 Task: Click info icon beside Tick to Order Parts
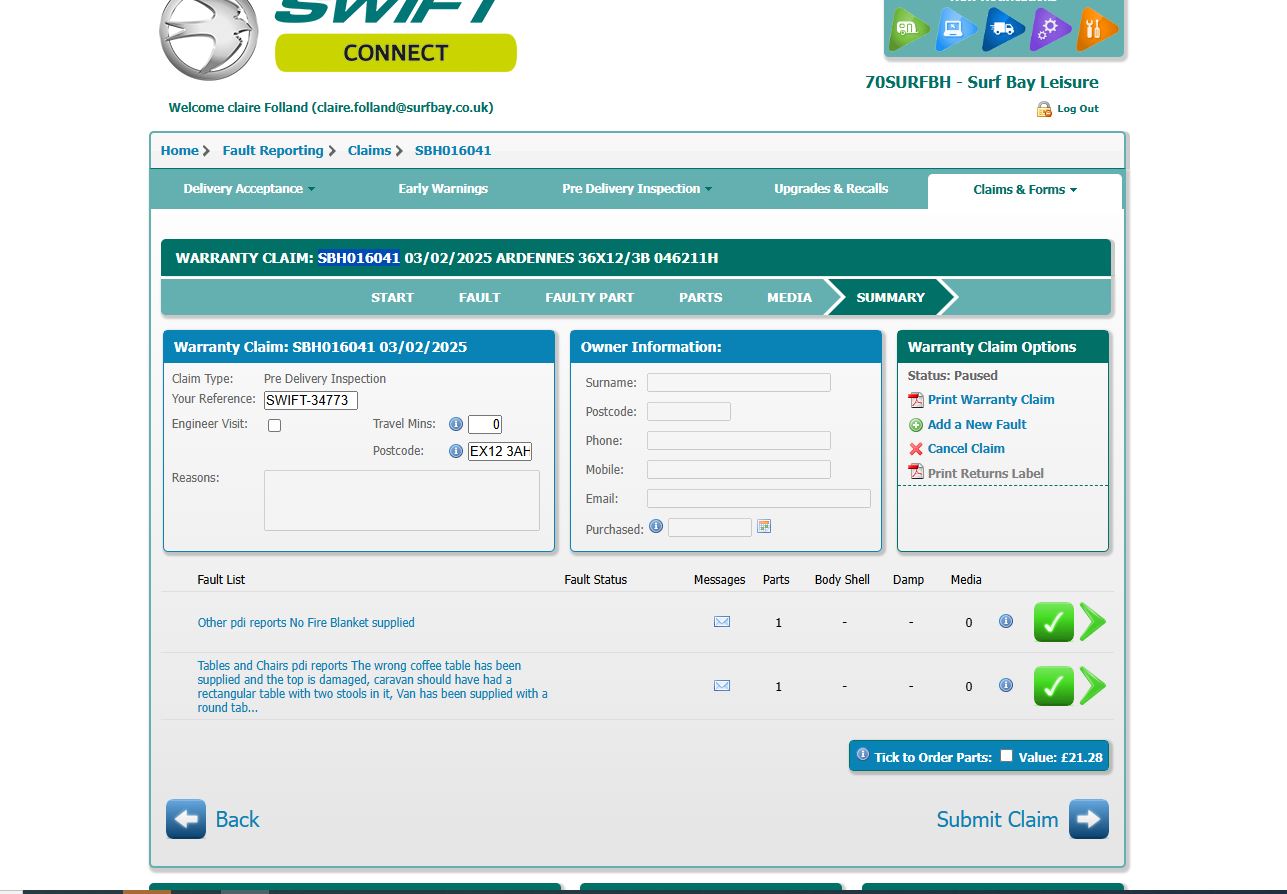click(863, 755)
